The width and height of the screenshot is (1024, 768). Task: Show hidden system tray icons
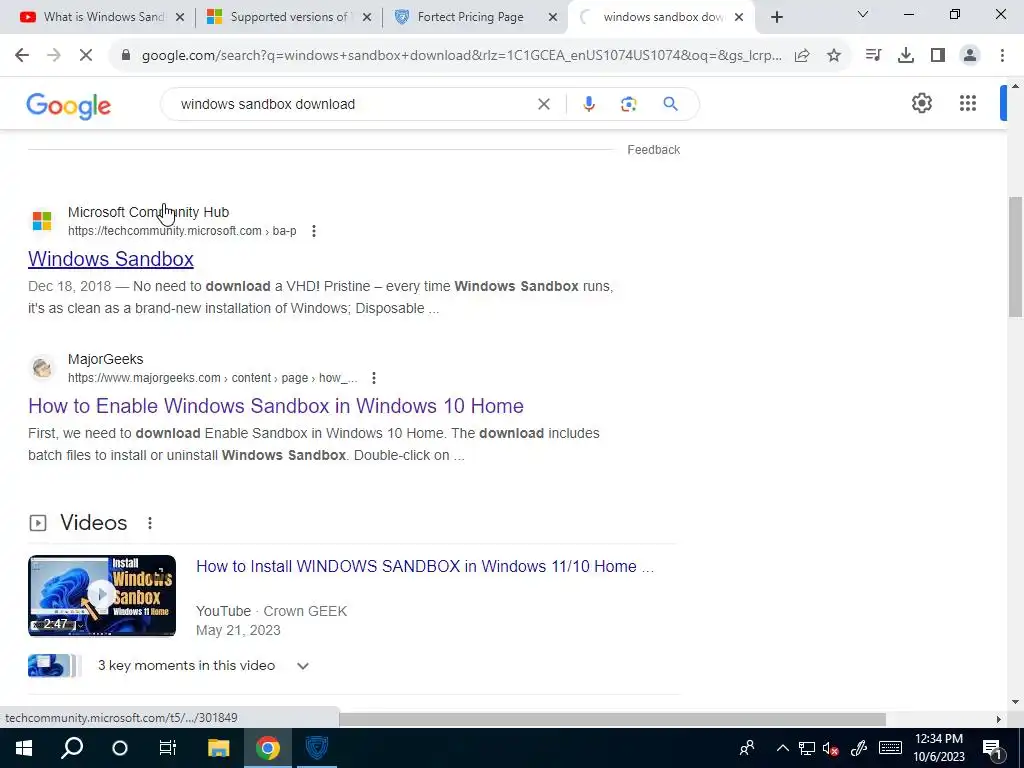coord(782,748)
